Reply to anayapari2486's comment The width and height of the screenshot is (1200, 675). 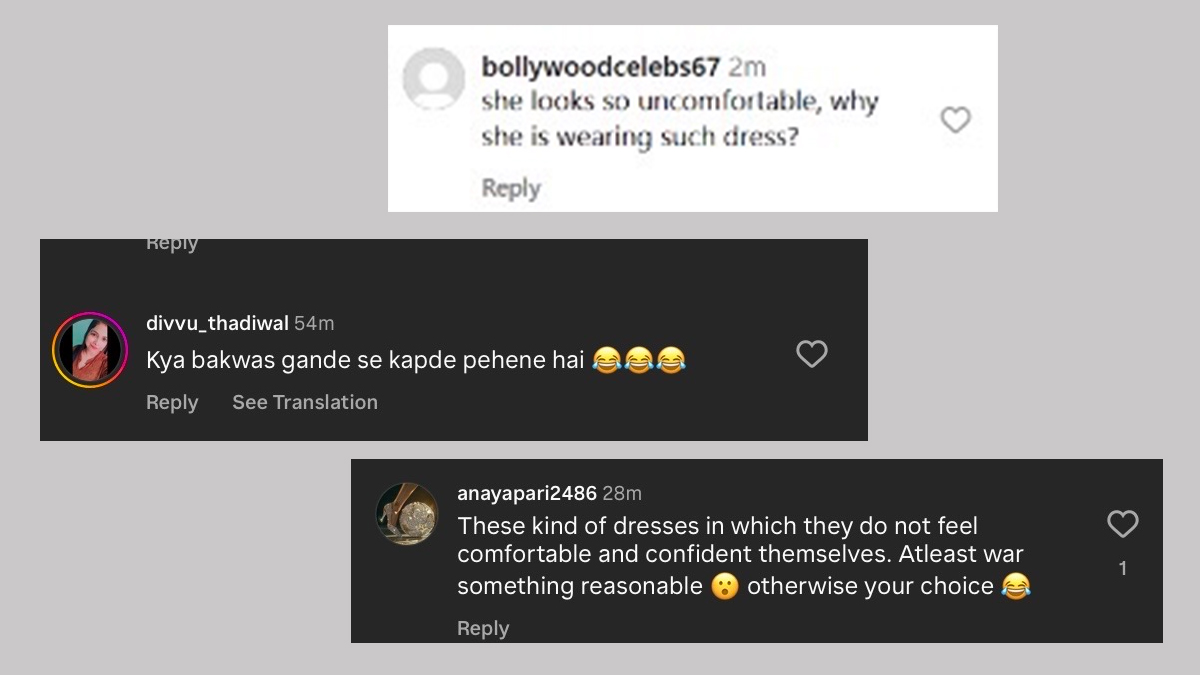(x=483, y=628)
